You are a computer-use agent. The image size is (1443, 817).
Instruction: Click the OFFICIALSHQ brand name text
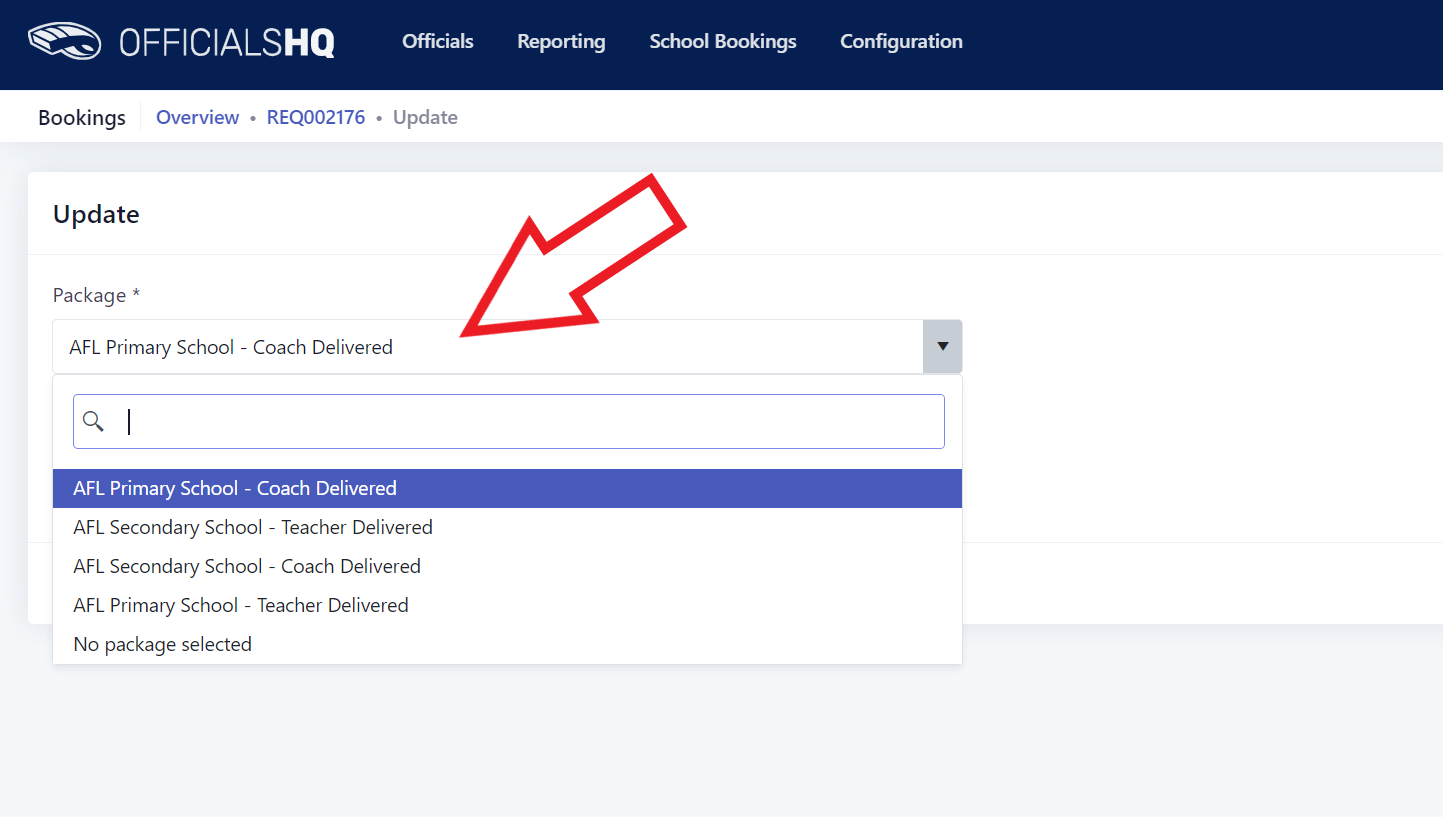point(227,42)
